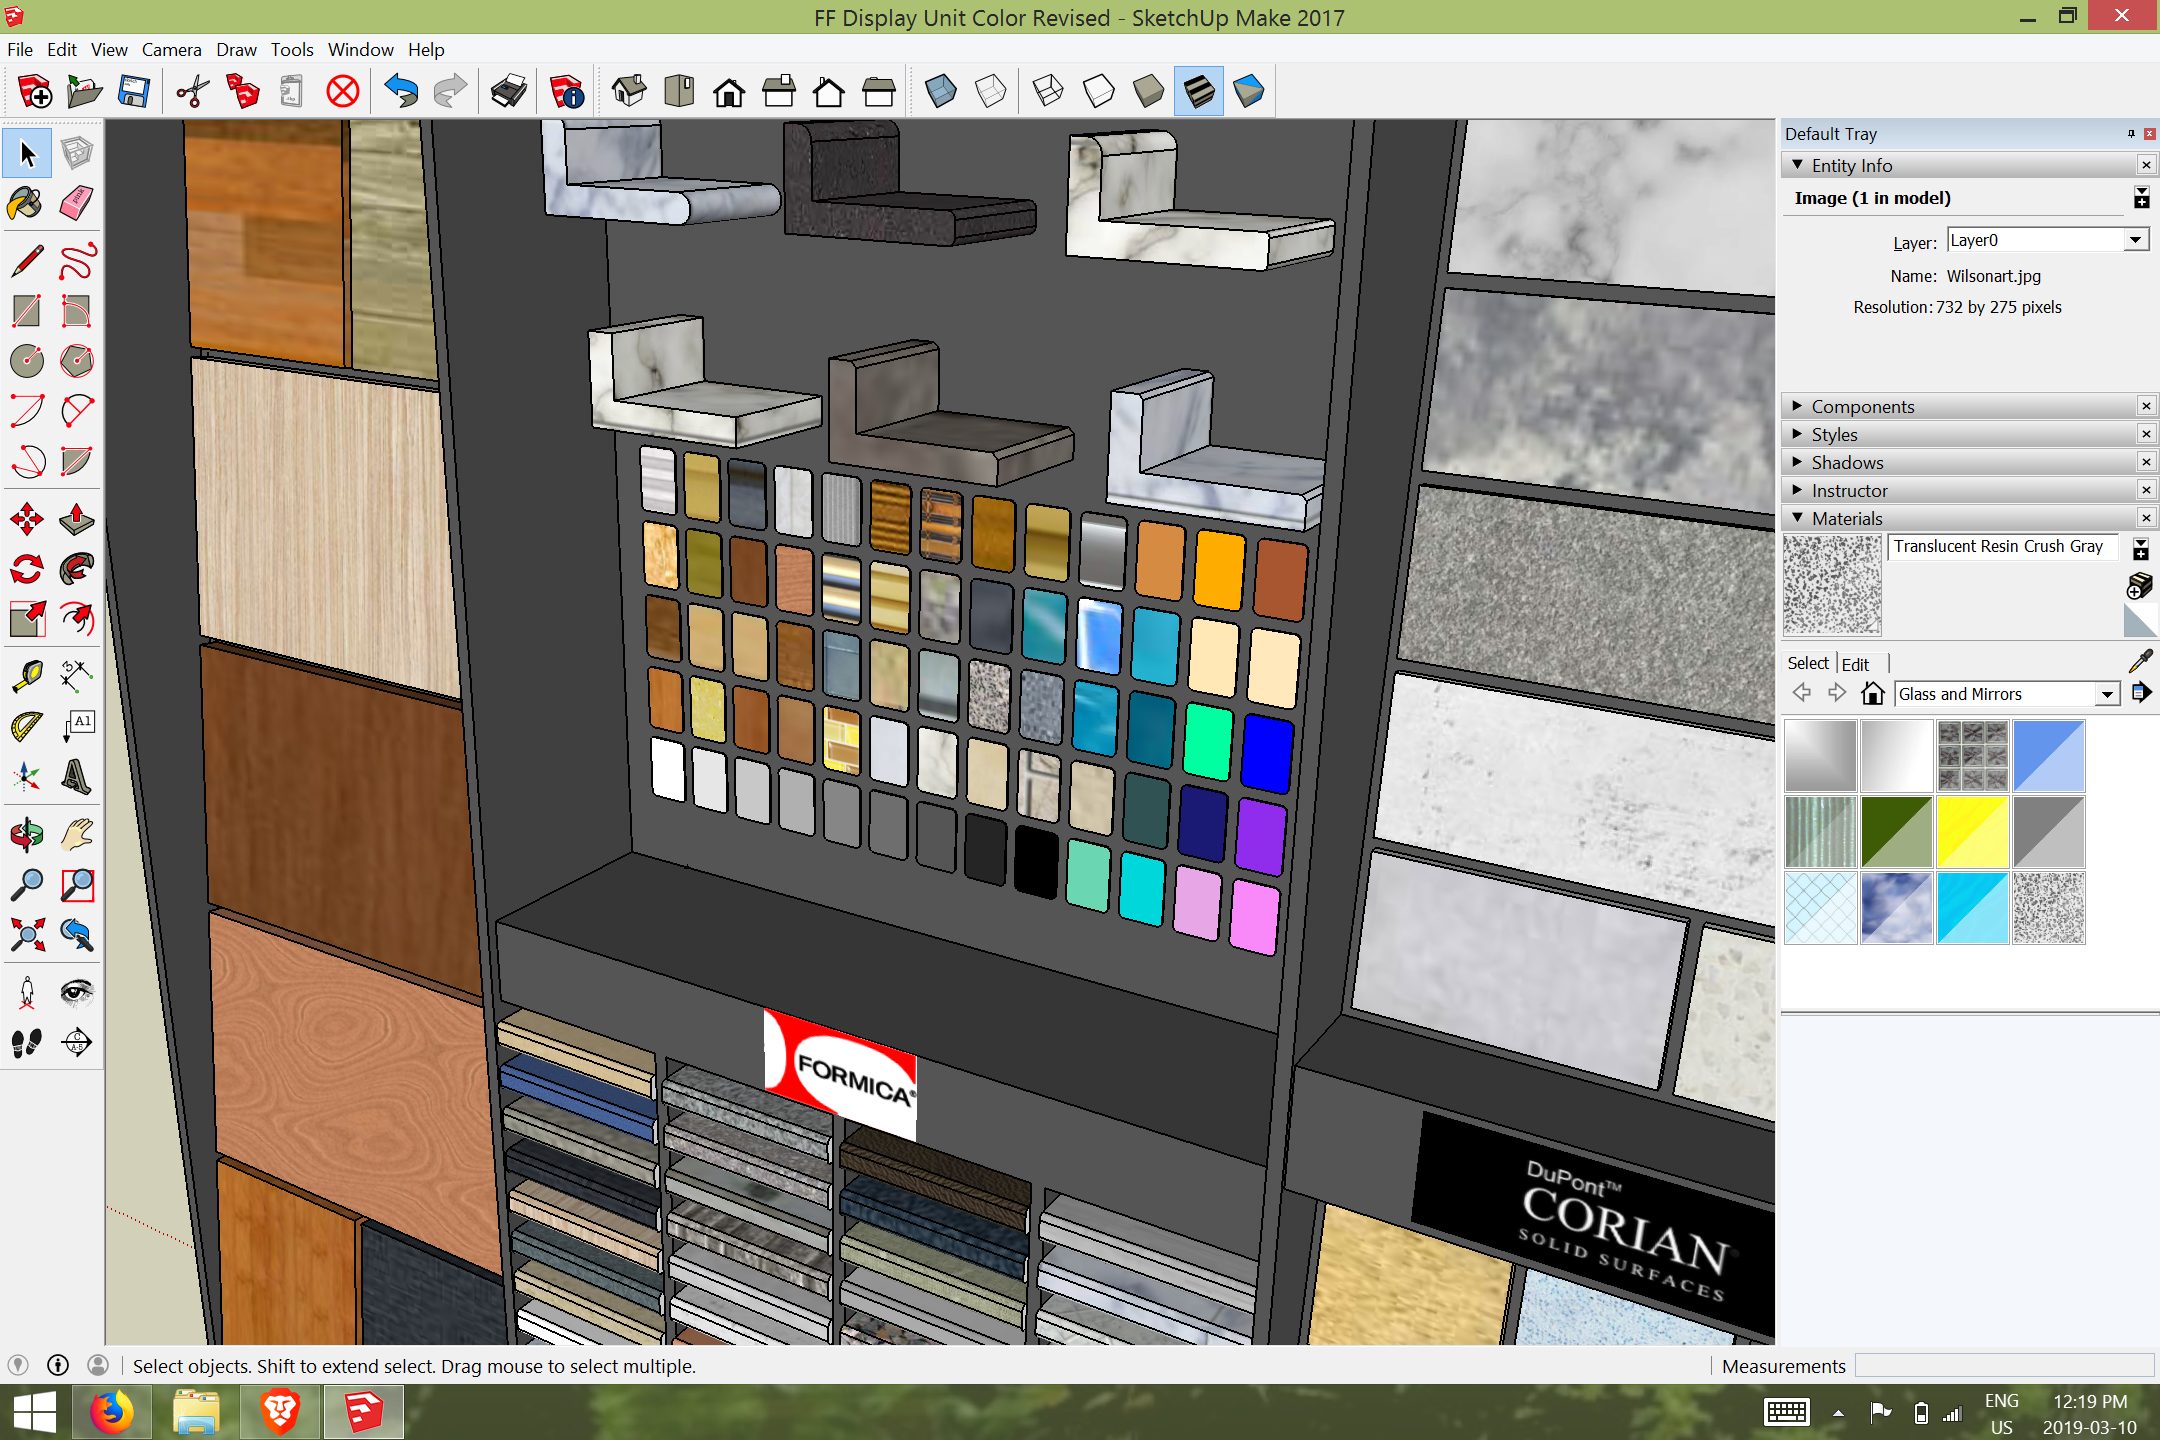Open the Layer0 layer dropdown
The image size is (2160, 1440).
(x=2135, y=240)
